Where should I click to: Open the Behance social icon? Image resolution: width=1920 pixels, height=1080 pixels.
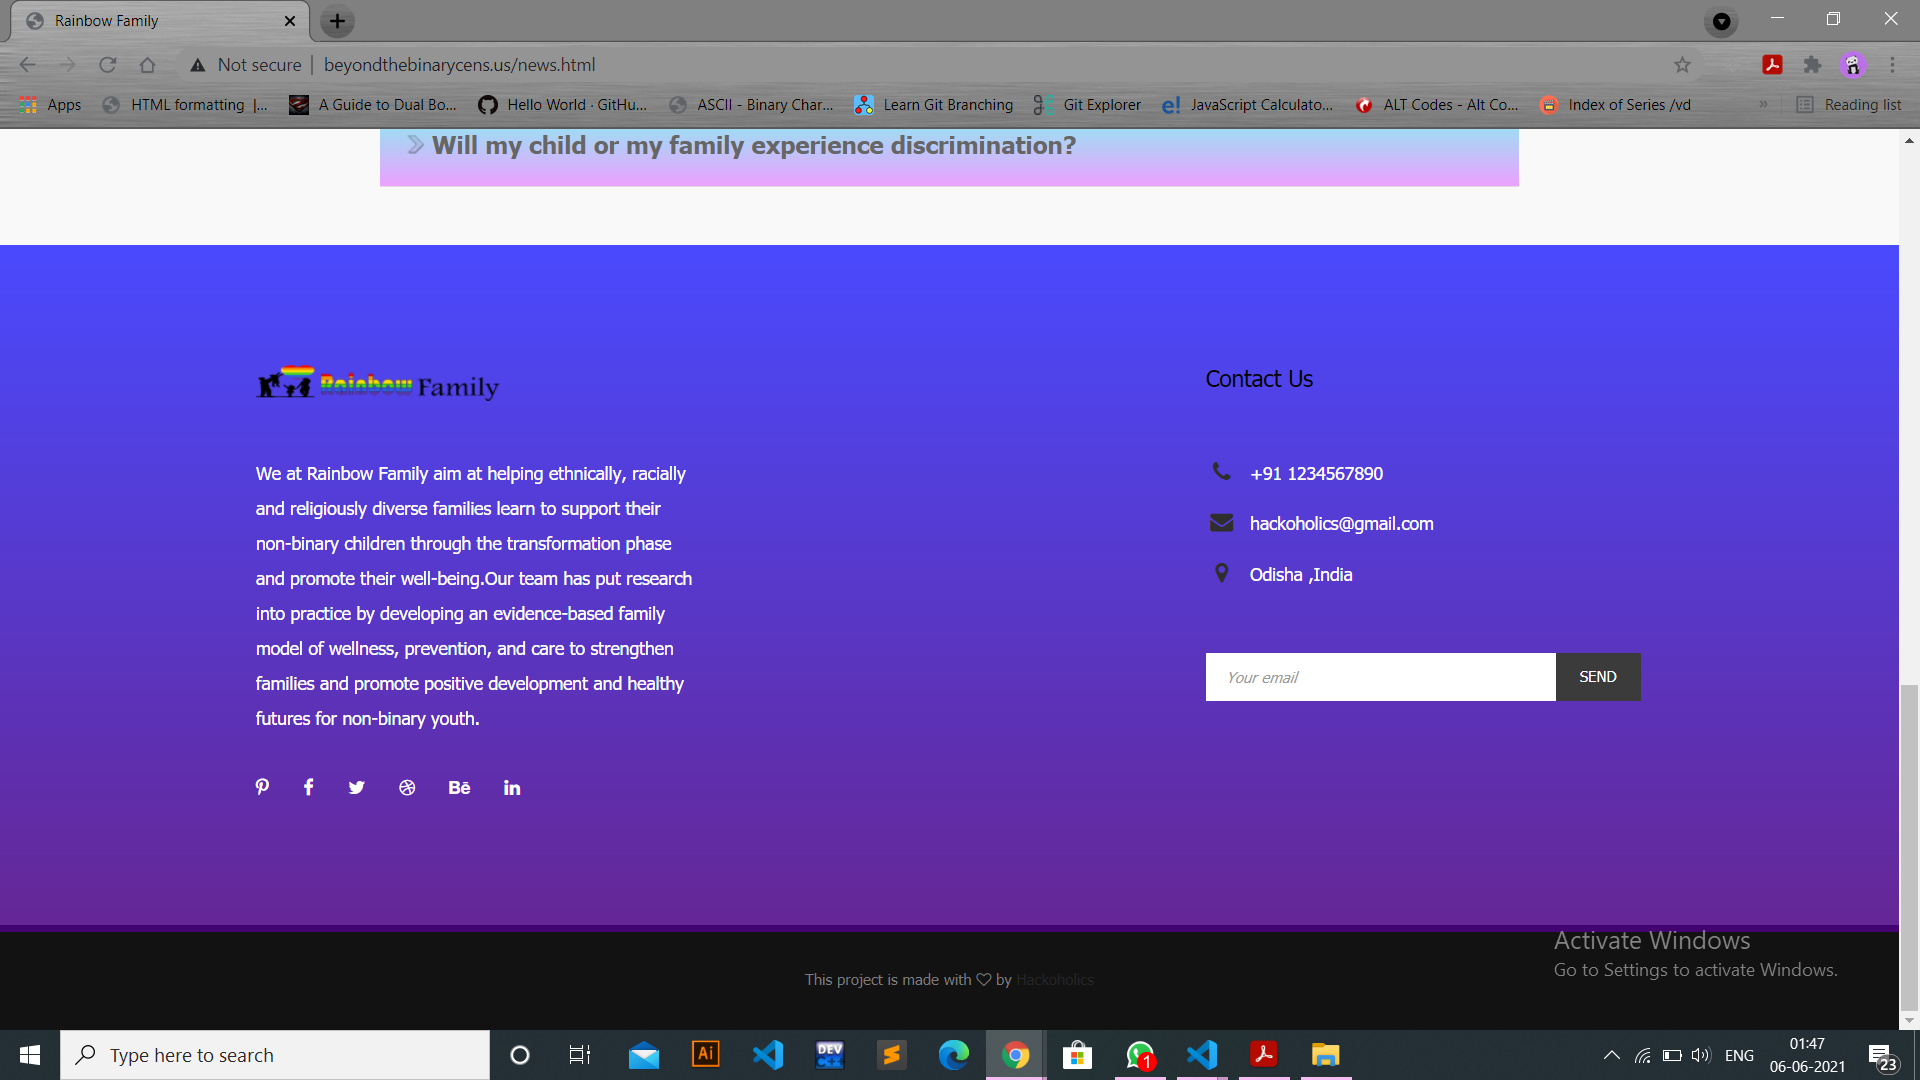(x=459, y=788)
